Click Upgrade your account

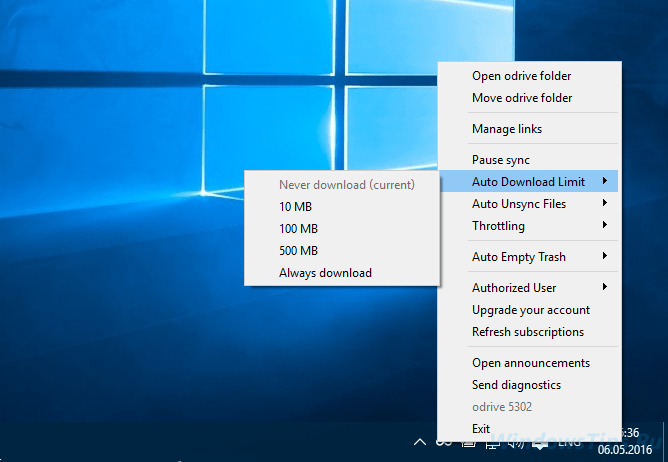(x=528, y=310)
